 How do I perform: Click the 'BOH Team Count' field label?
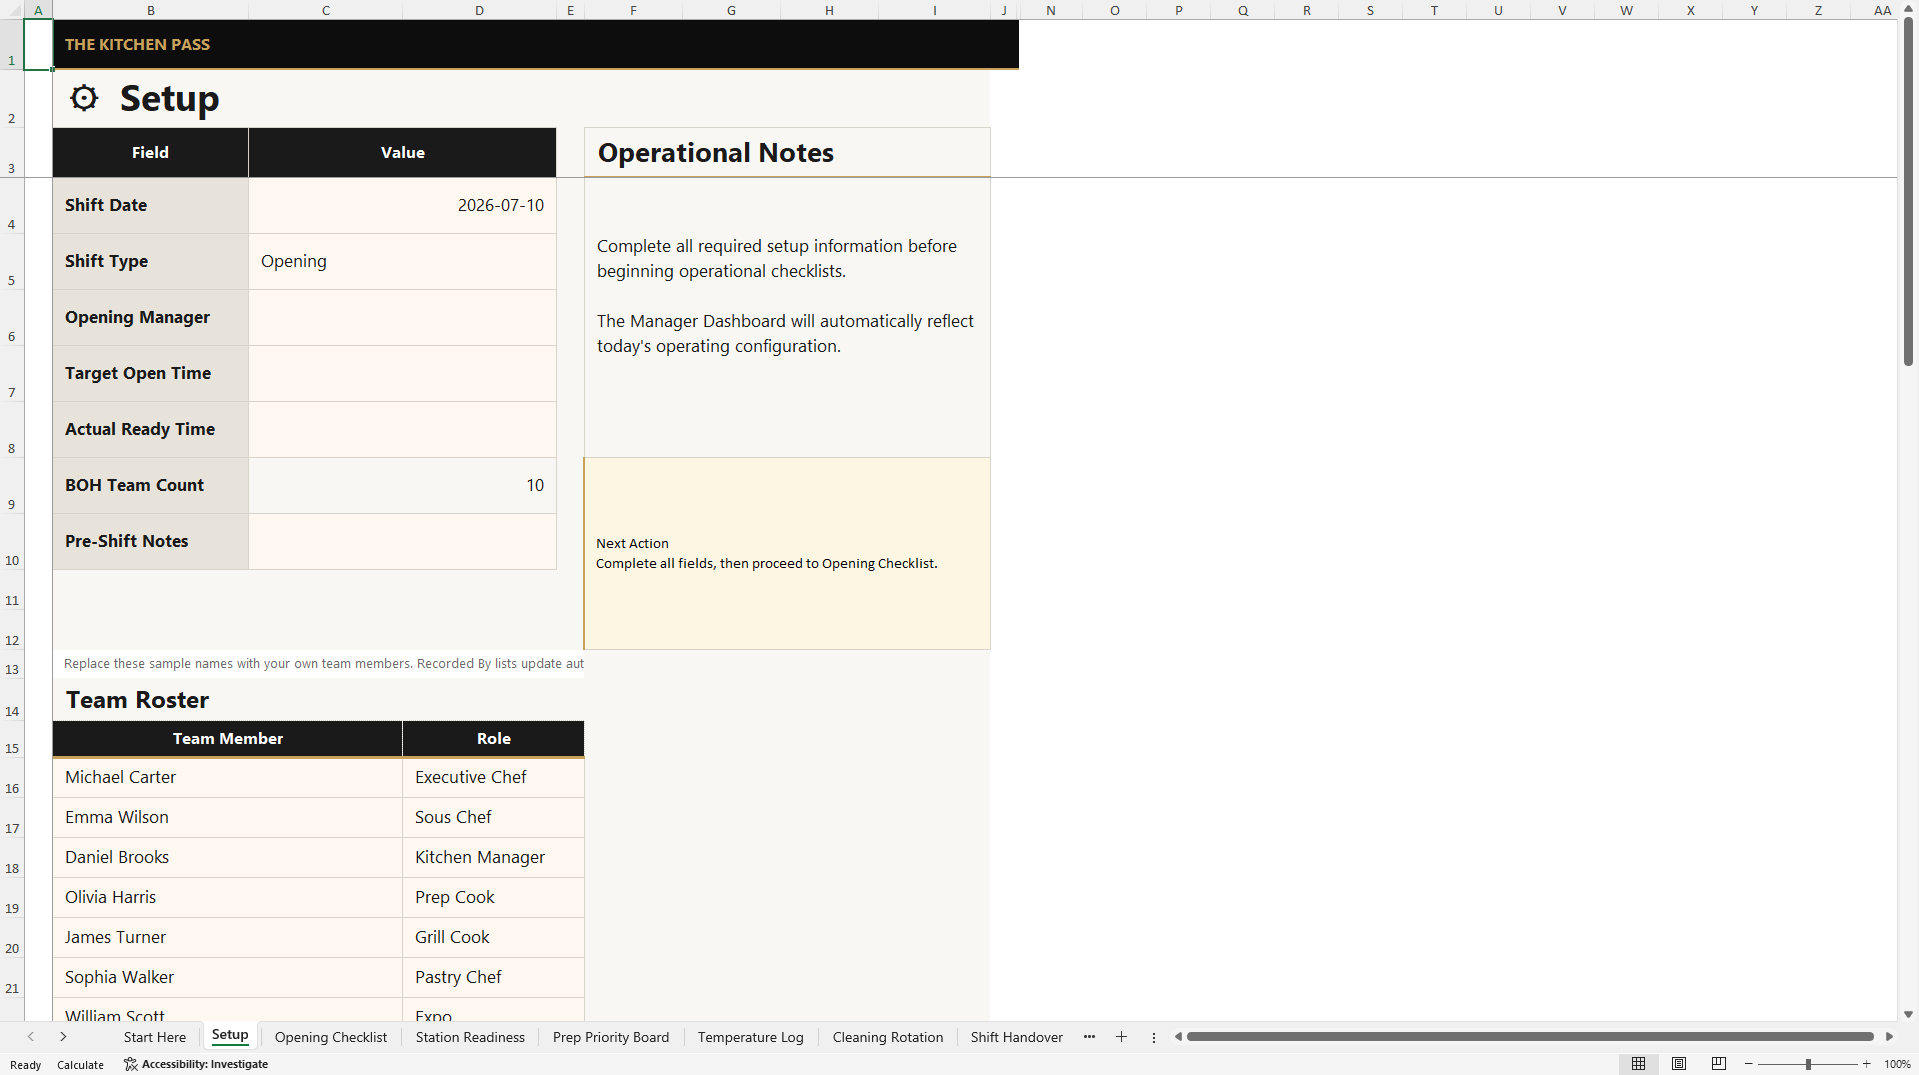click(150, 486)
